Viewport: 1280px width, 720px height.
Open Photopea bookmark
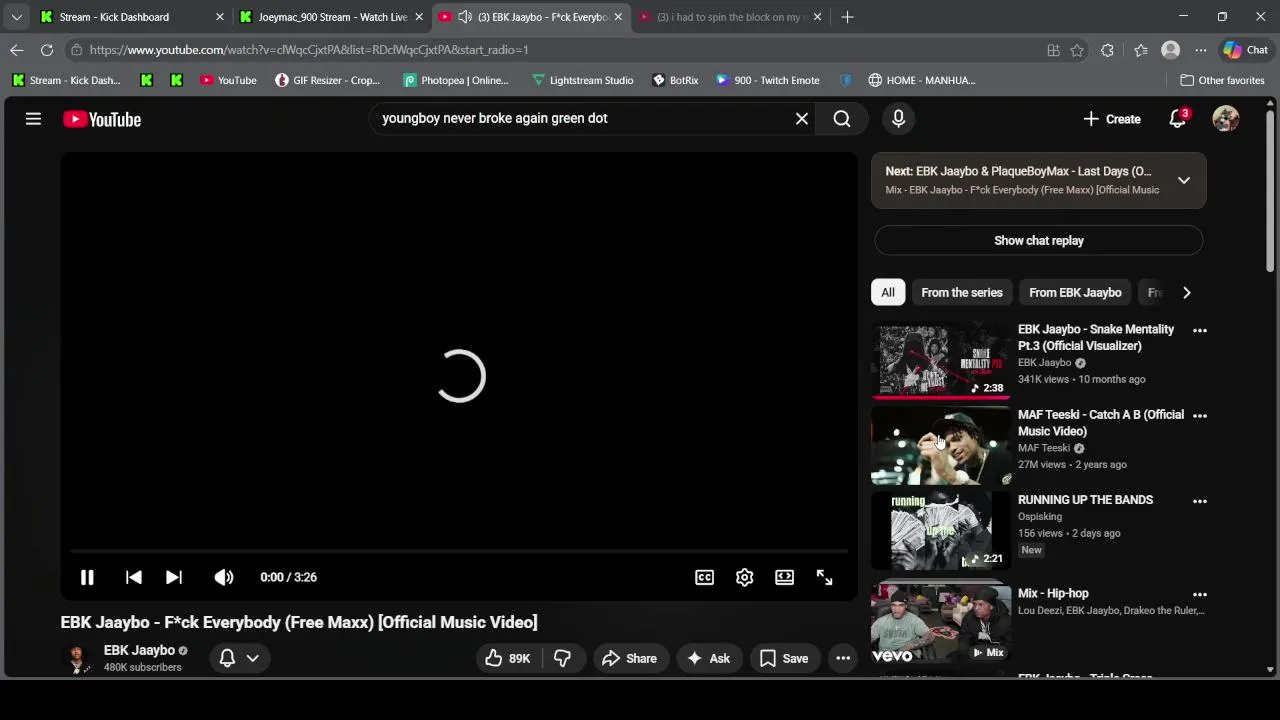click(455, 80)
